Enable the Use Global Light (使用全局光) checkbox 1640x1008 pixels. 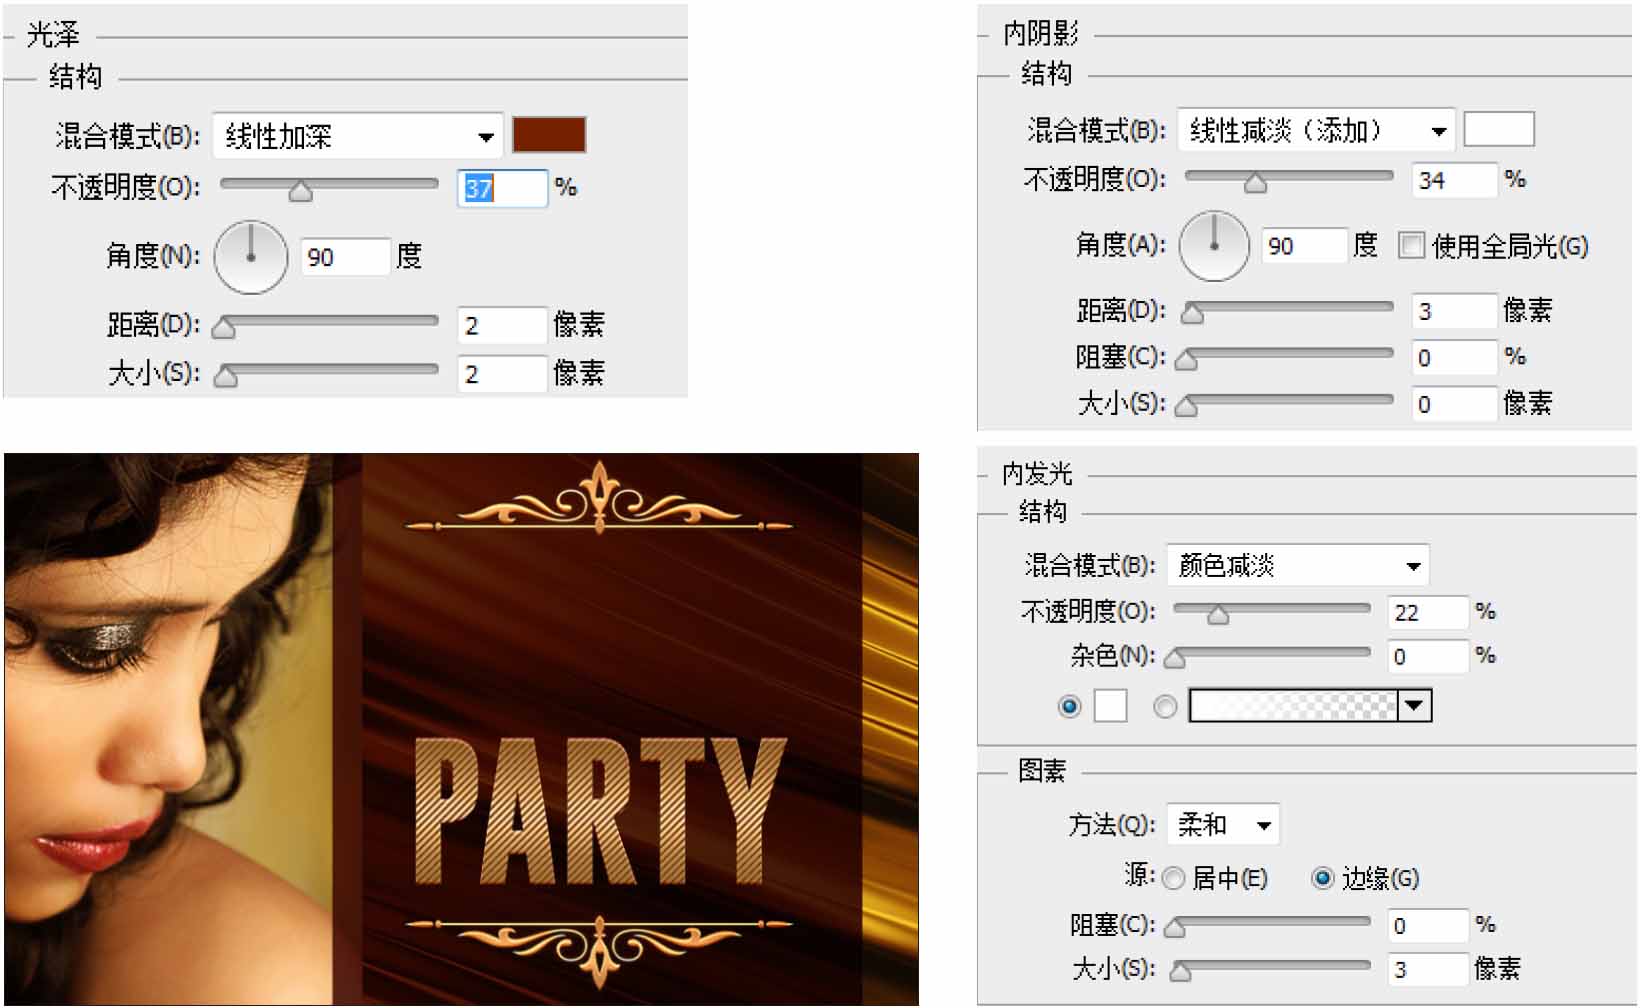(x=1411, y=245)
